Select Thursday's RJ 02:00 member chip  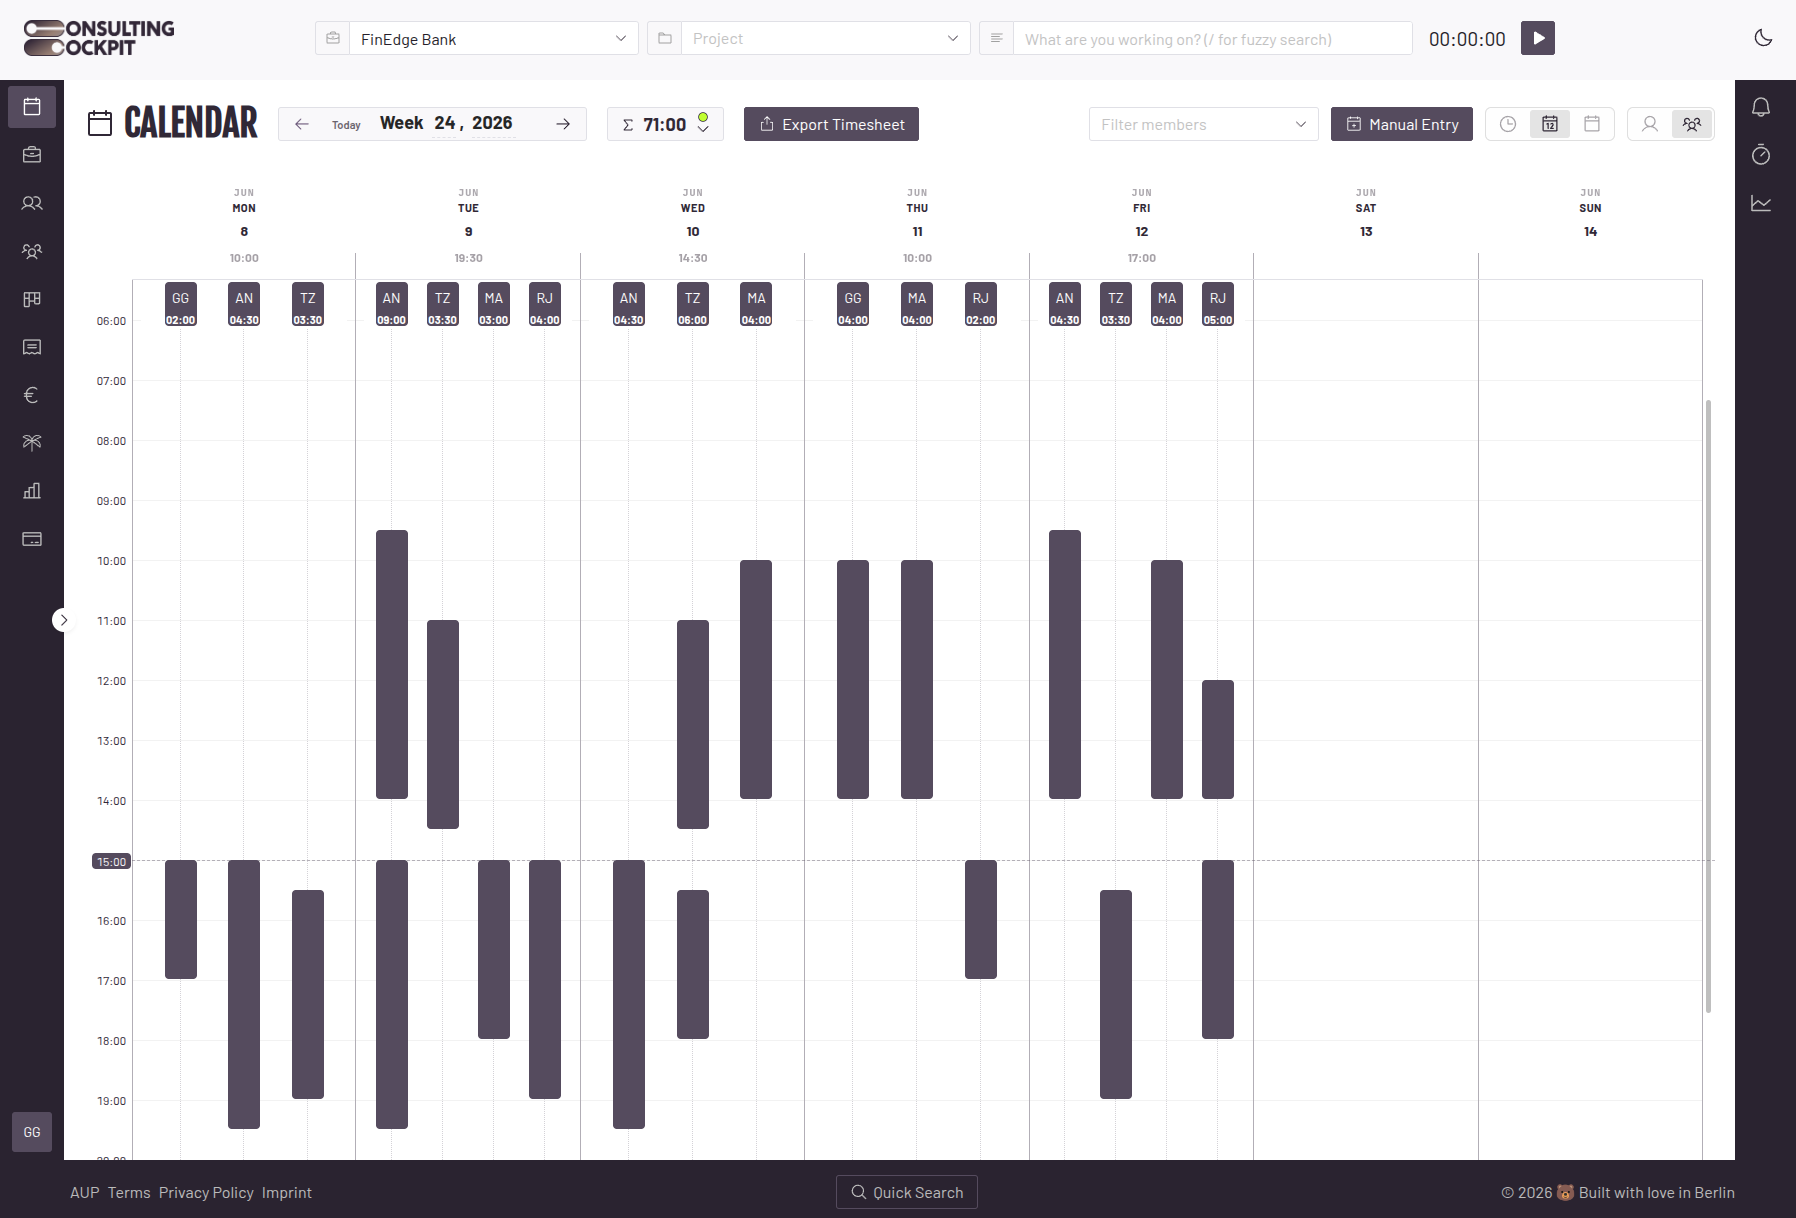980,304
